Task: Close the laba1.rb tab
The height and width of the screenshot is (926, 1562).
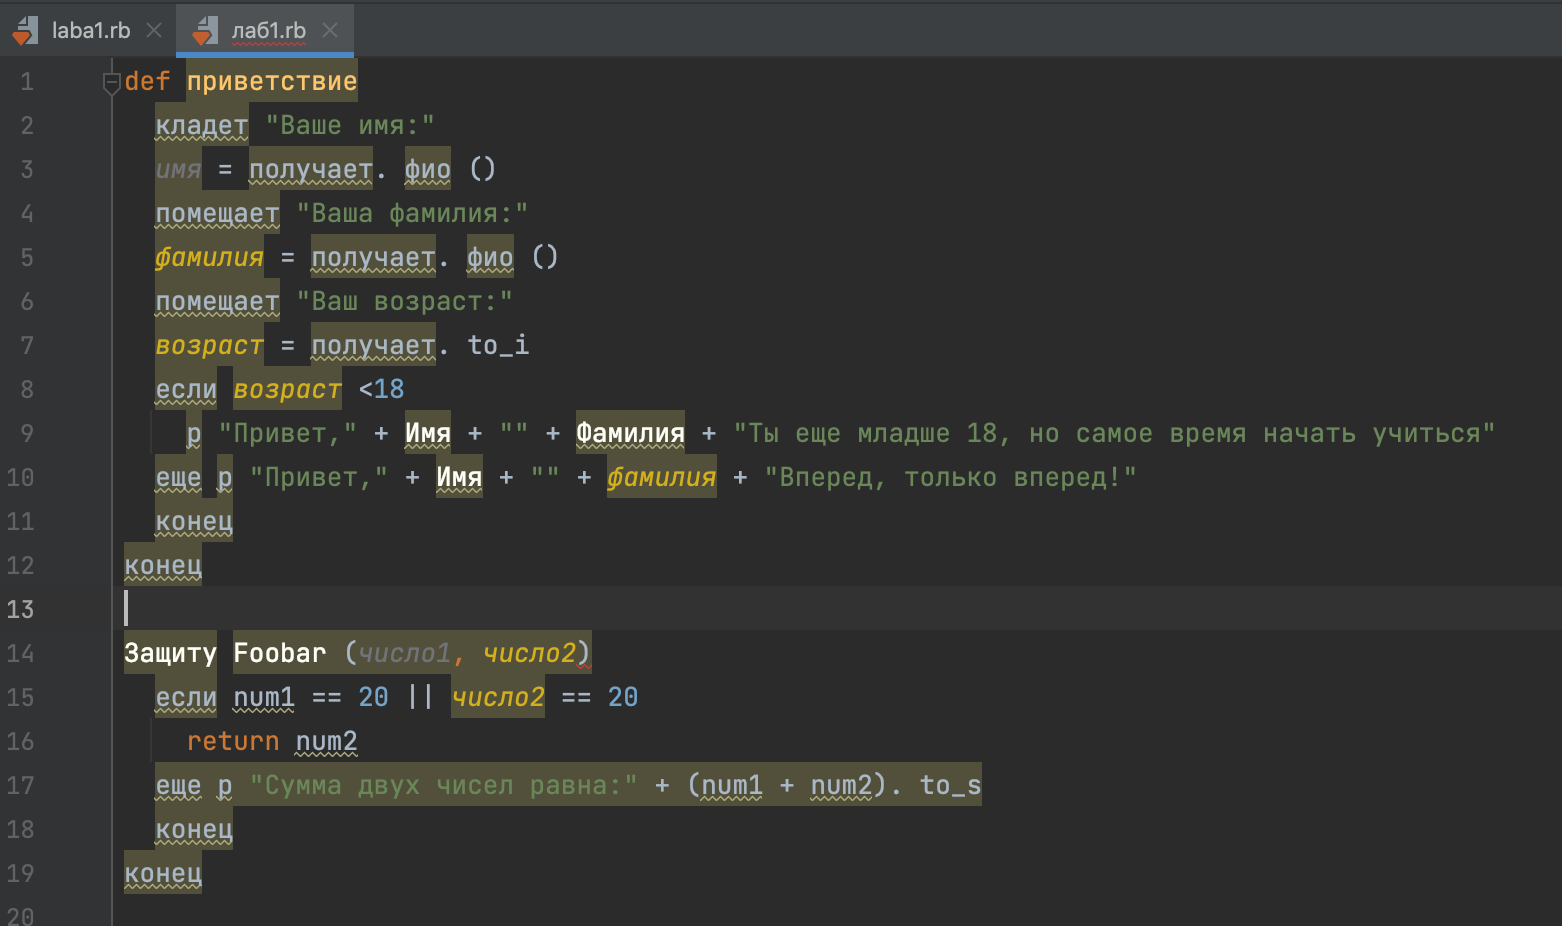Action: click(x=154, y=31)
